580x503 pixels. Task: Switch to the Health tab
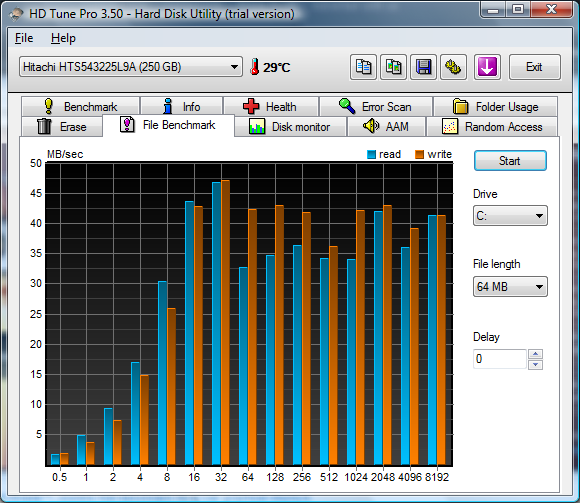[x=271, y=107]
